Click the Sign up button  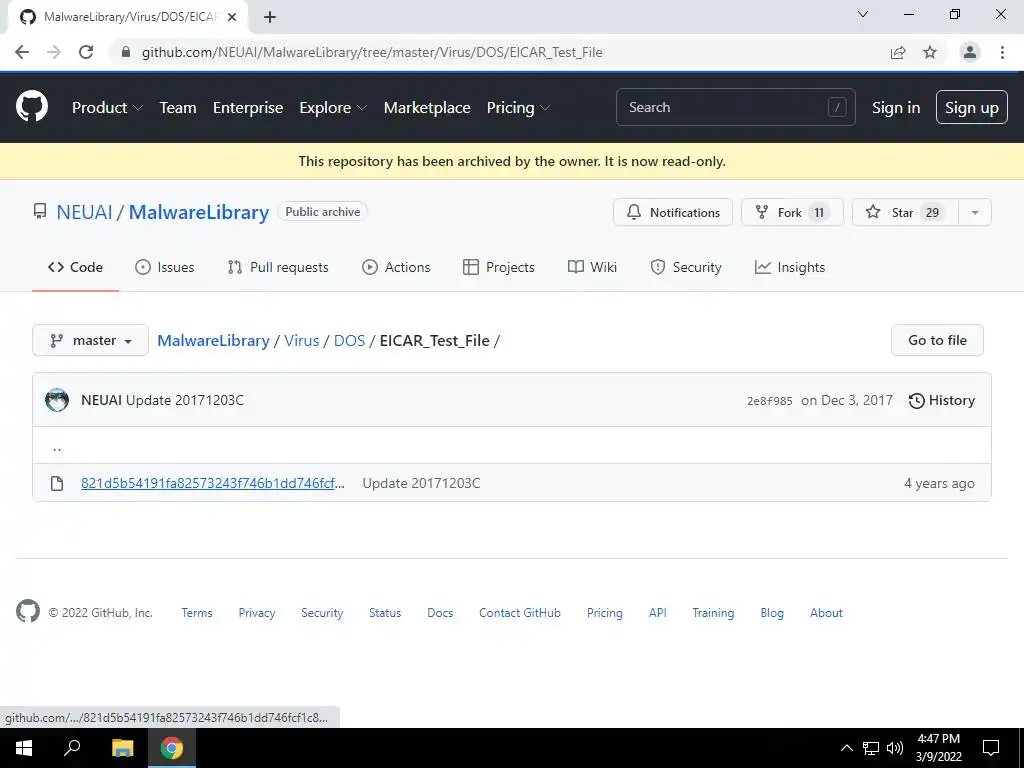pos(972,107)
